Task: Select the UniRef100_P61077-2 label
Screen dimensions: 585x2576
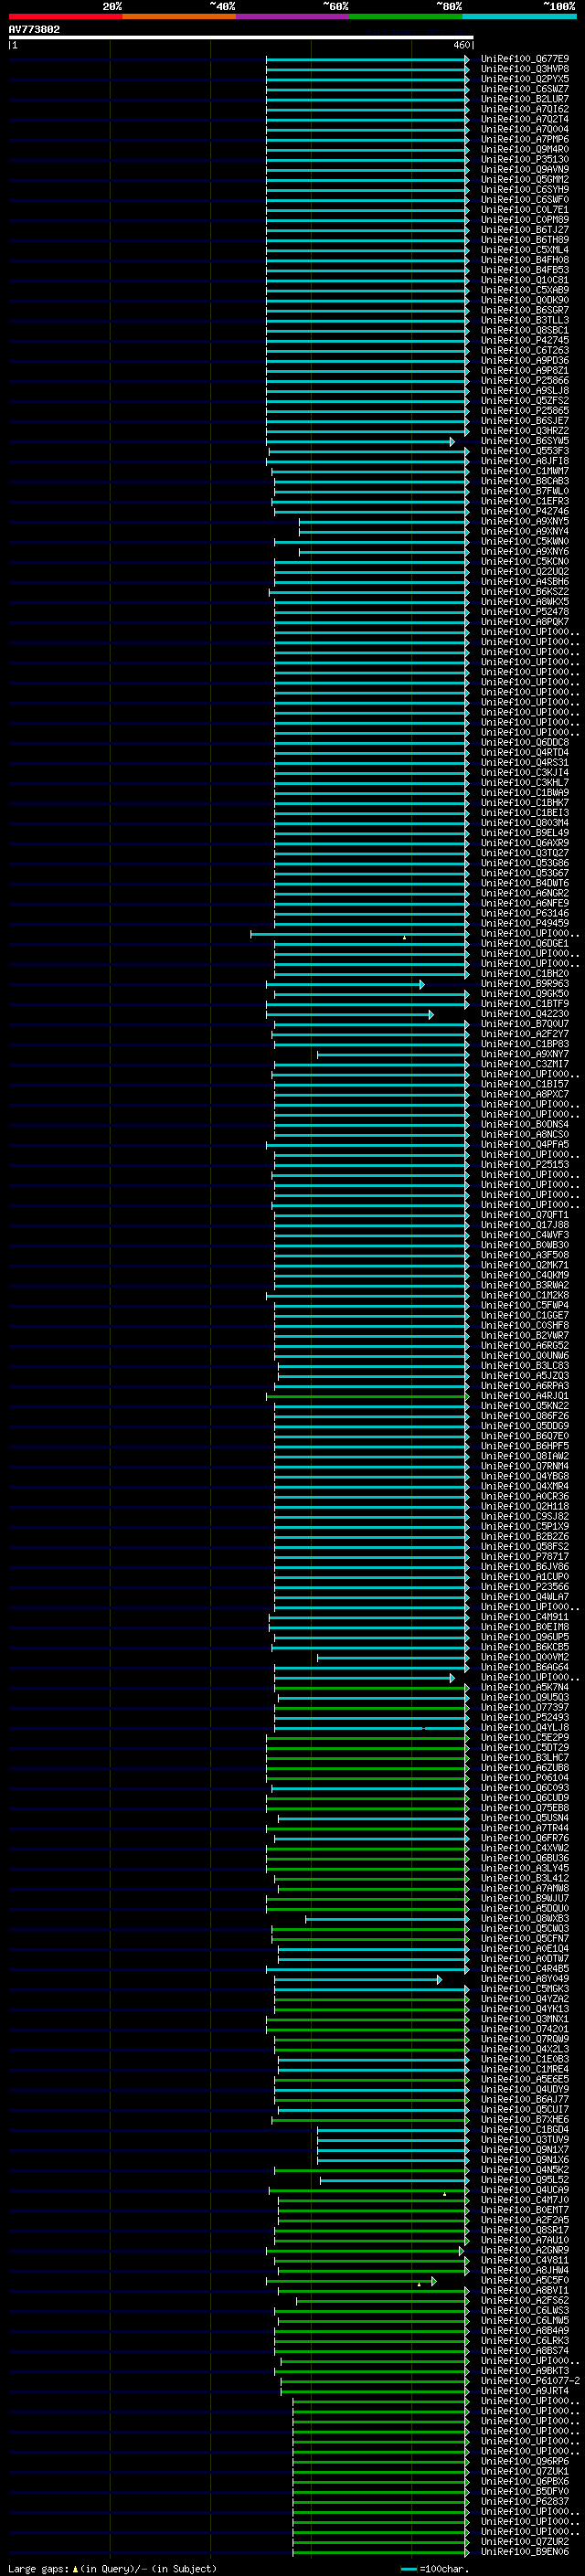Action: (x=530, y=2381)
